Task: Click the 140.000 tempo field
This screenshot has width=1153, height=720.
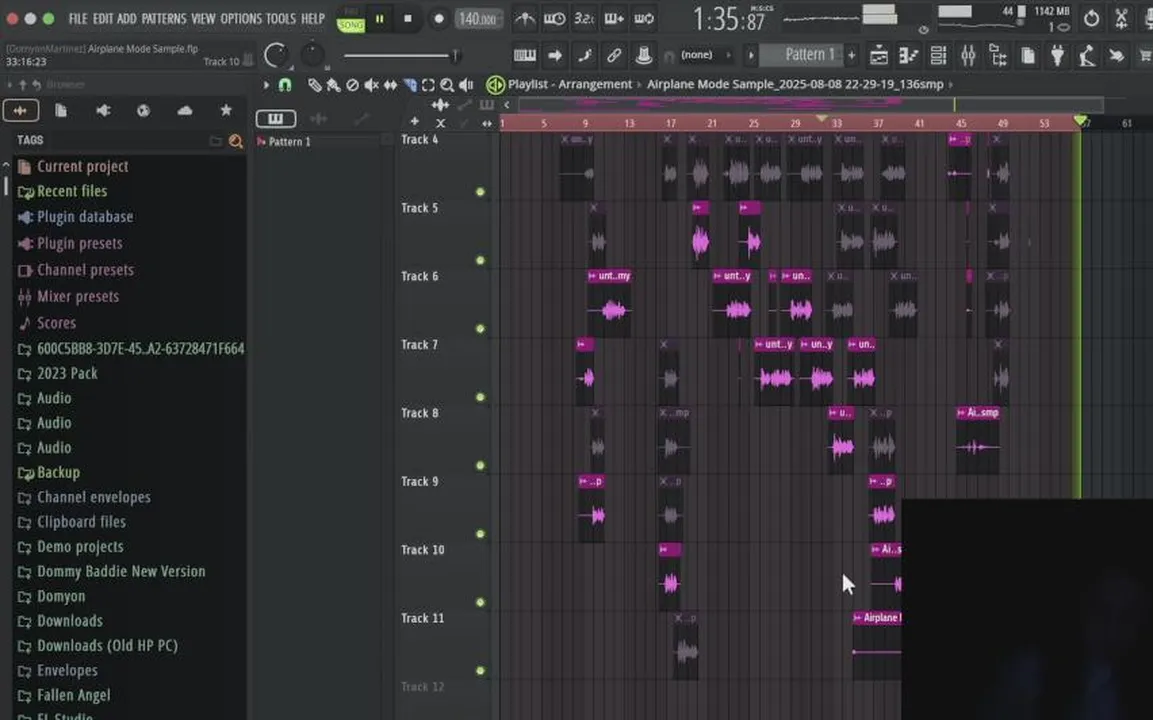Action: (478, 19)
